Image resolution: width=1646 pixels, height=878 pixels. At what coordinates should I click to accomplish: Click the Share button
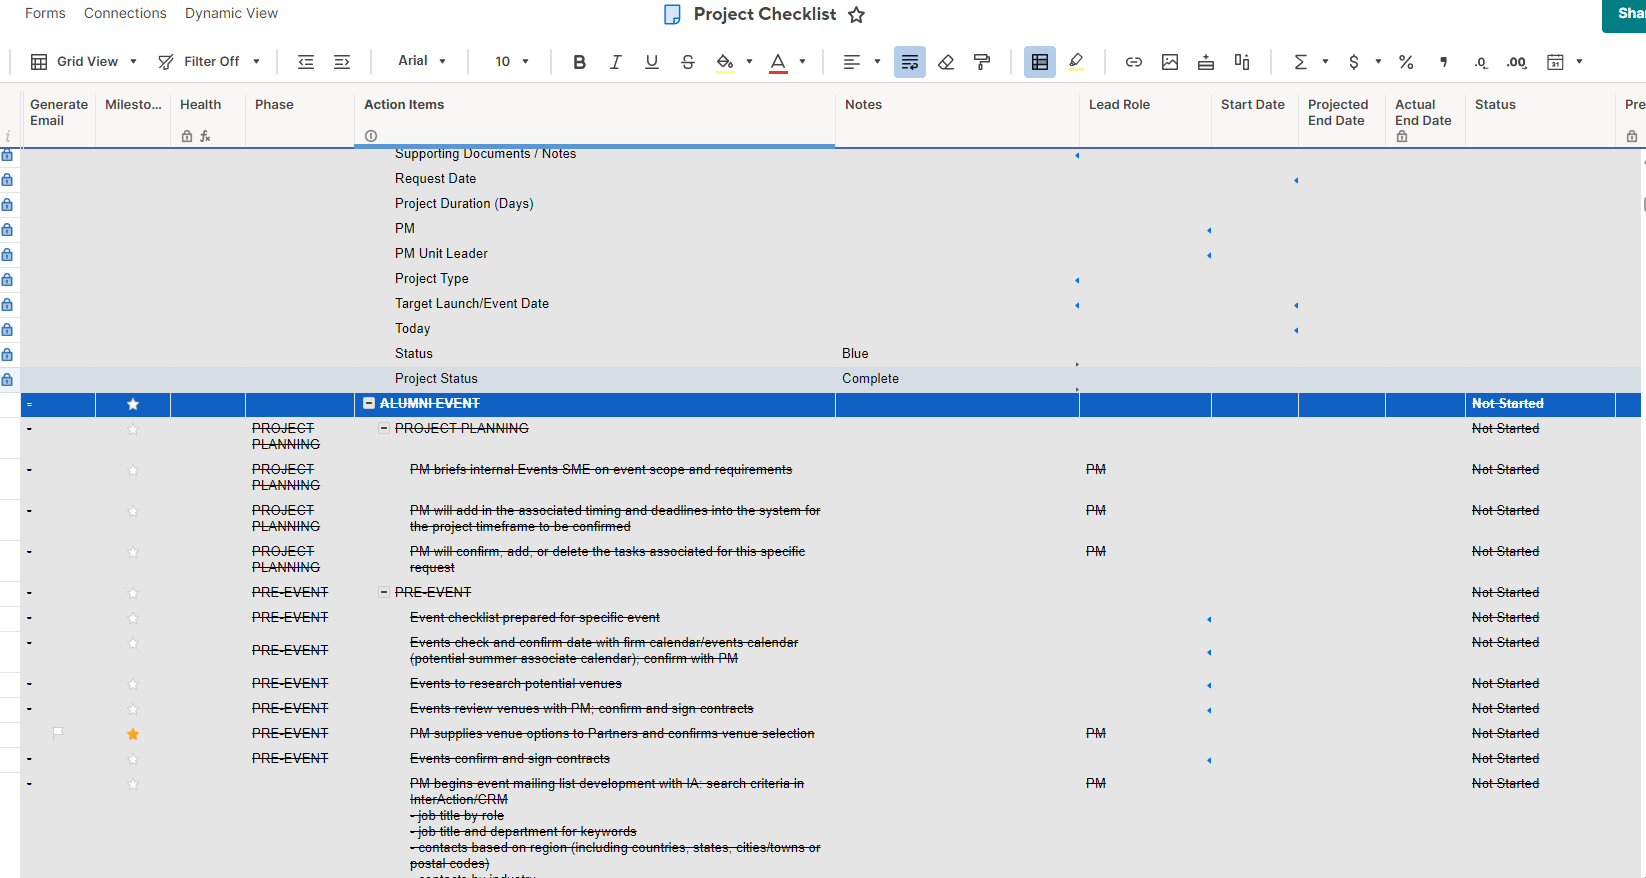(1625, 14)
